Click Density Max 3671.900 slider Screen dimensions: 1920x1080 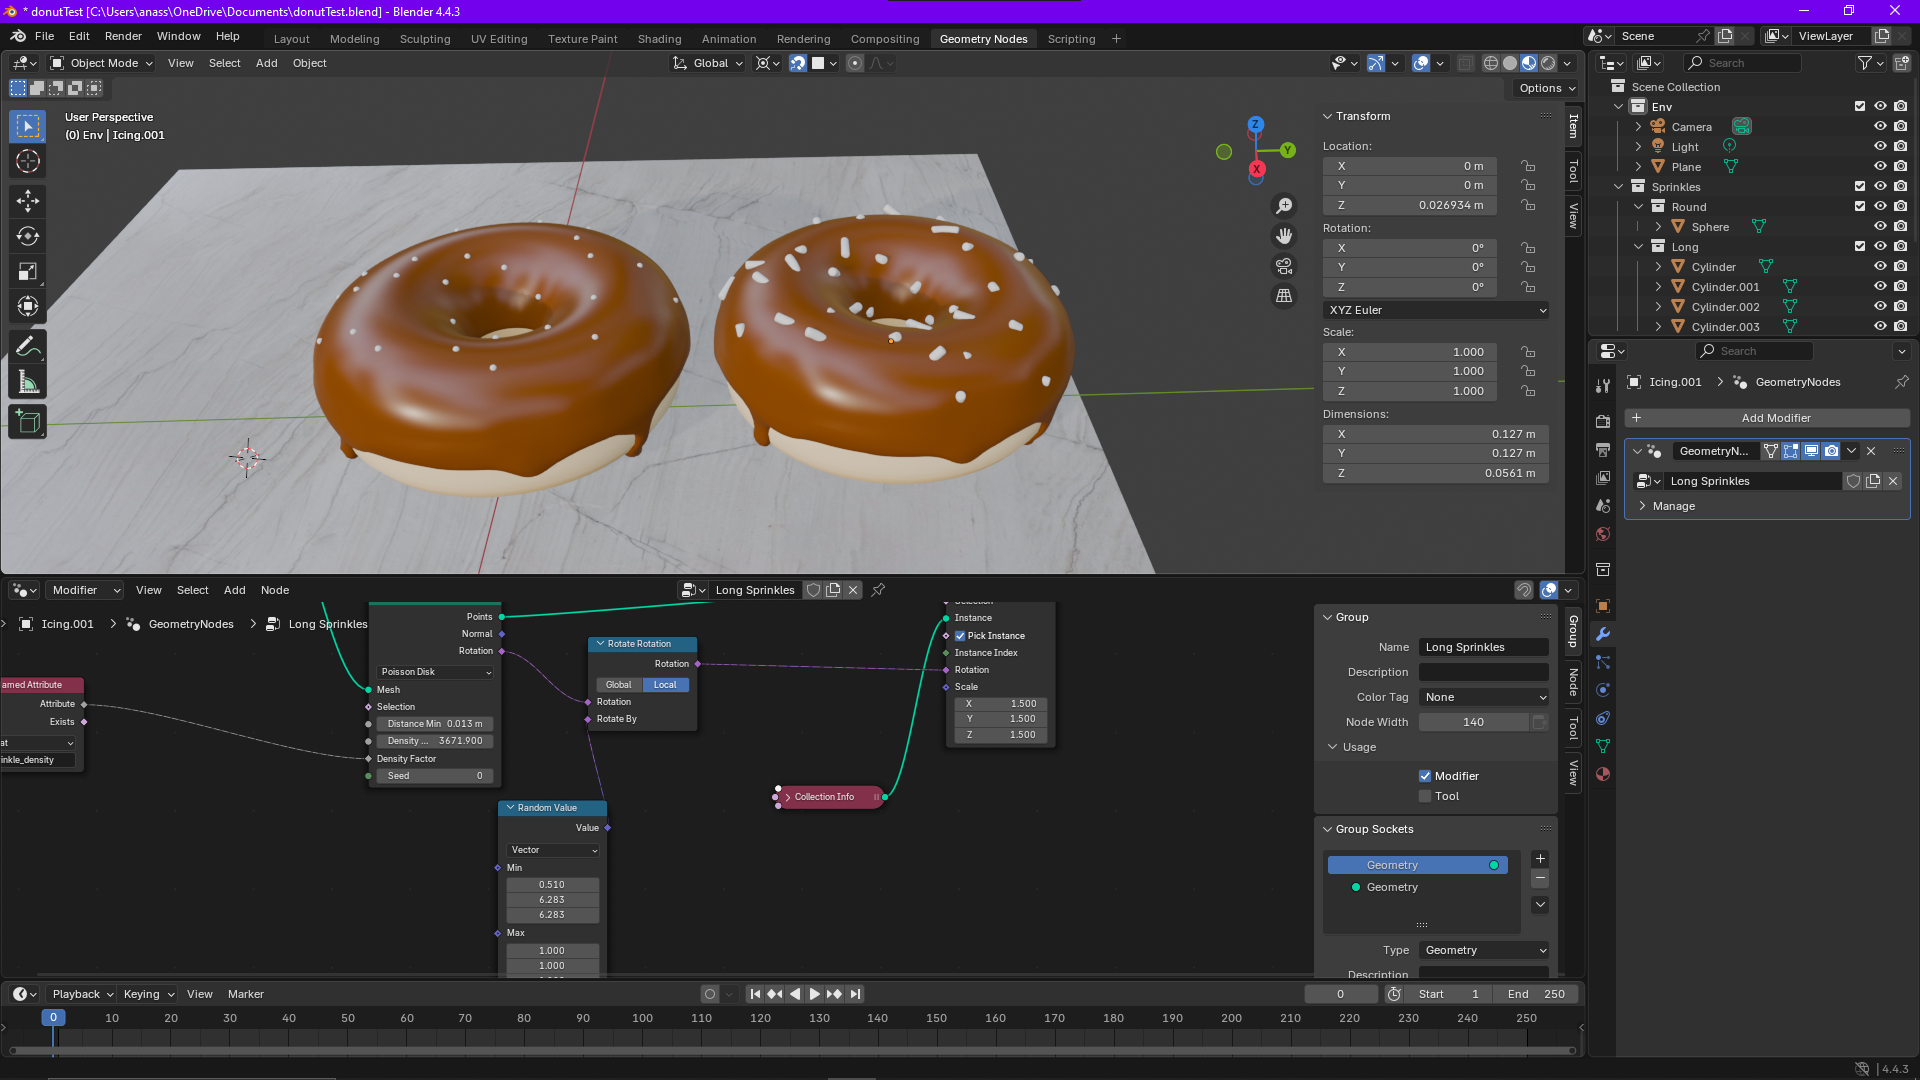pos(435,741)
